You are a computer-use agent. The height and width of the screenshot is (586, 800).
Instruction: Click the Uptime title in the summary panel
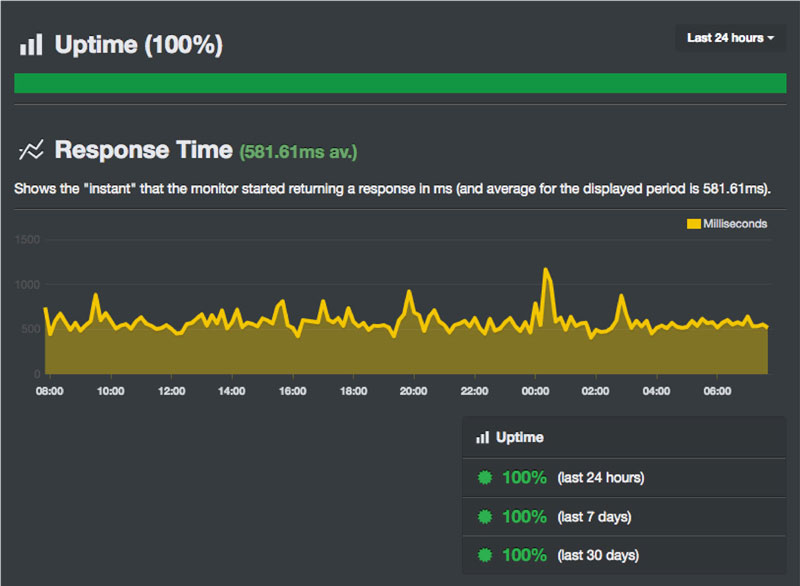point(519,438)
